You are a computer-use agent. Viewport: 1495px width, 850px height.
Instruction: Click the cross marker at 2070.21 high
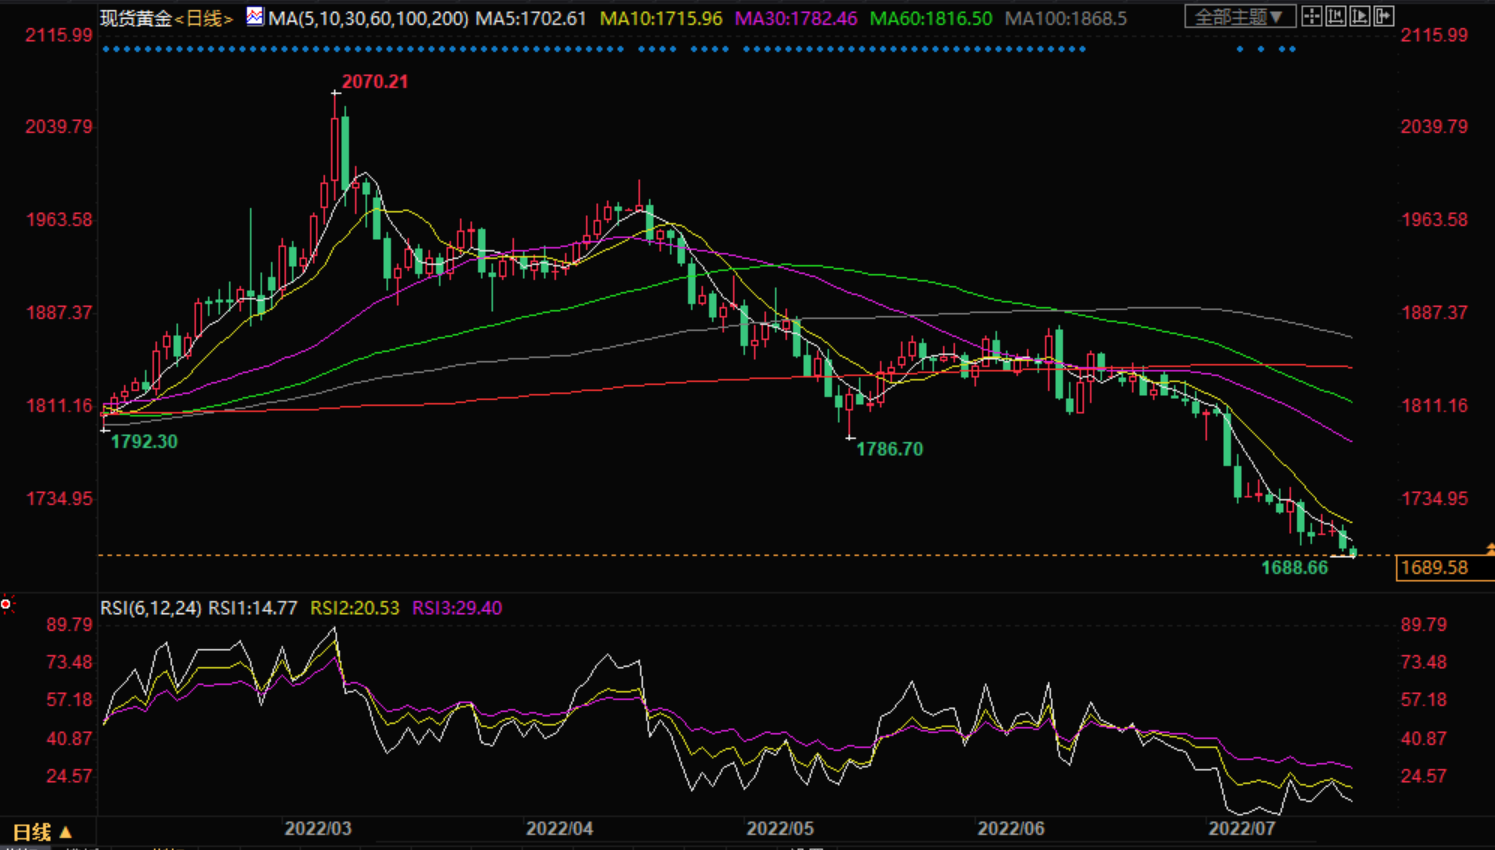click(336, 93)
